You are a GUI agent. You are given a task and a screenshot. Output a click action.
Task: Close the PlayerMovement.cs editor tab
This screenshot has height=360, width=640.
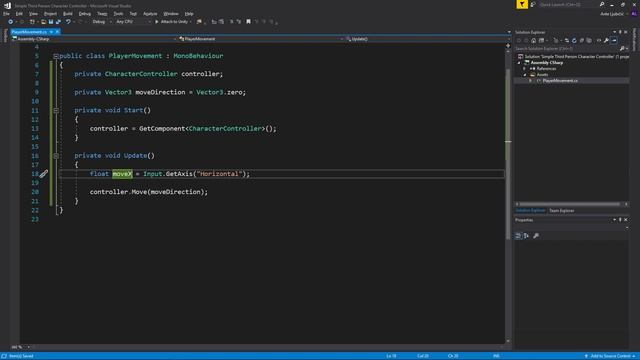pyautogui.click(x=58, y=32)
